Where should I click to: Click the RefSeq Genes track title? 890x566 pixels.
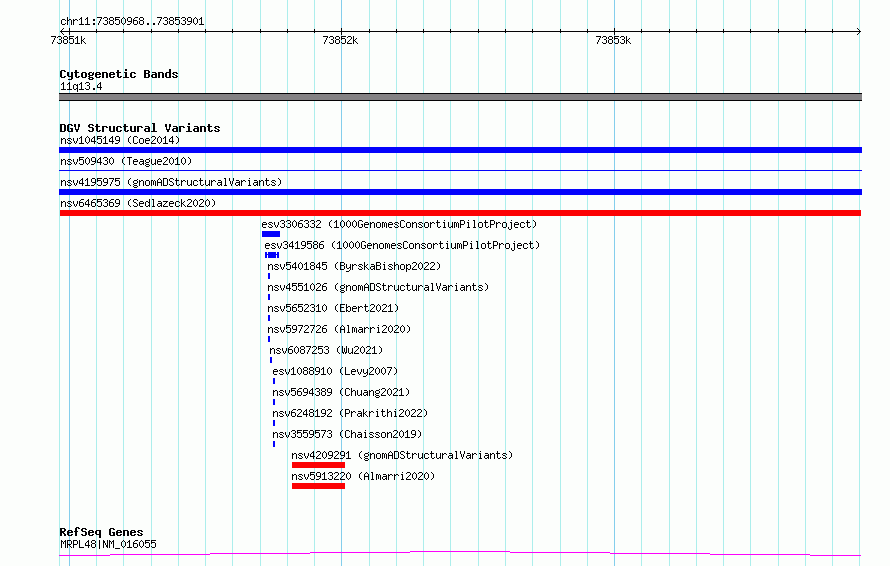click(101, 532)
